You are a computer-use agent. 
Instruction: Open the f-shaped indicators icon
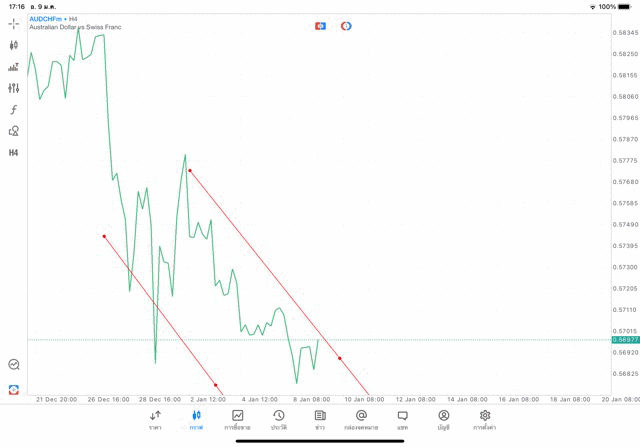click(13, 109)
